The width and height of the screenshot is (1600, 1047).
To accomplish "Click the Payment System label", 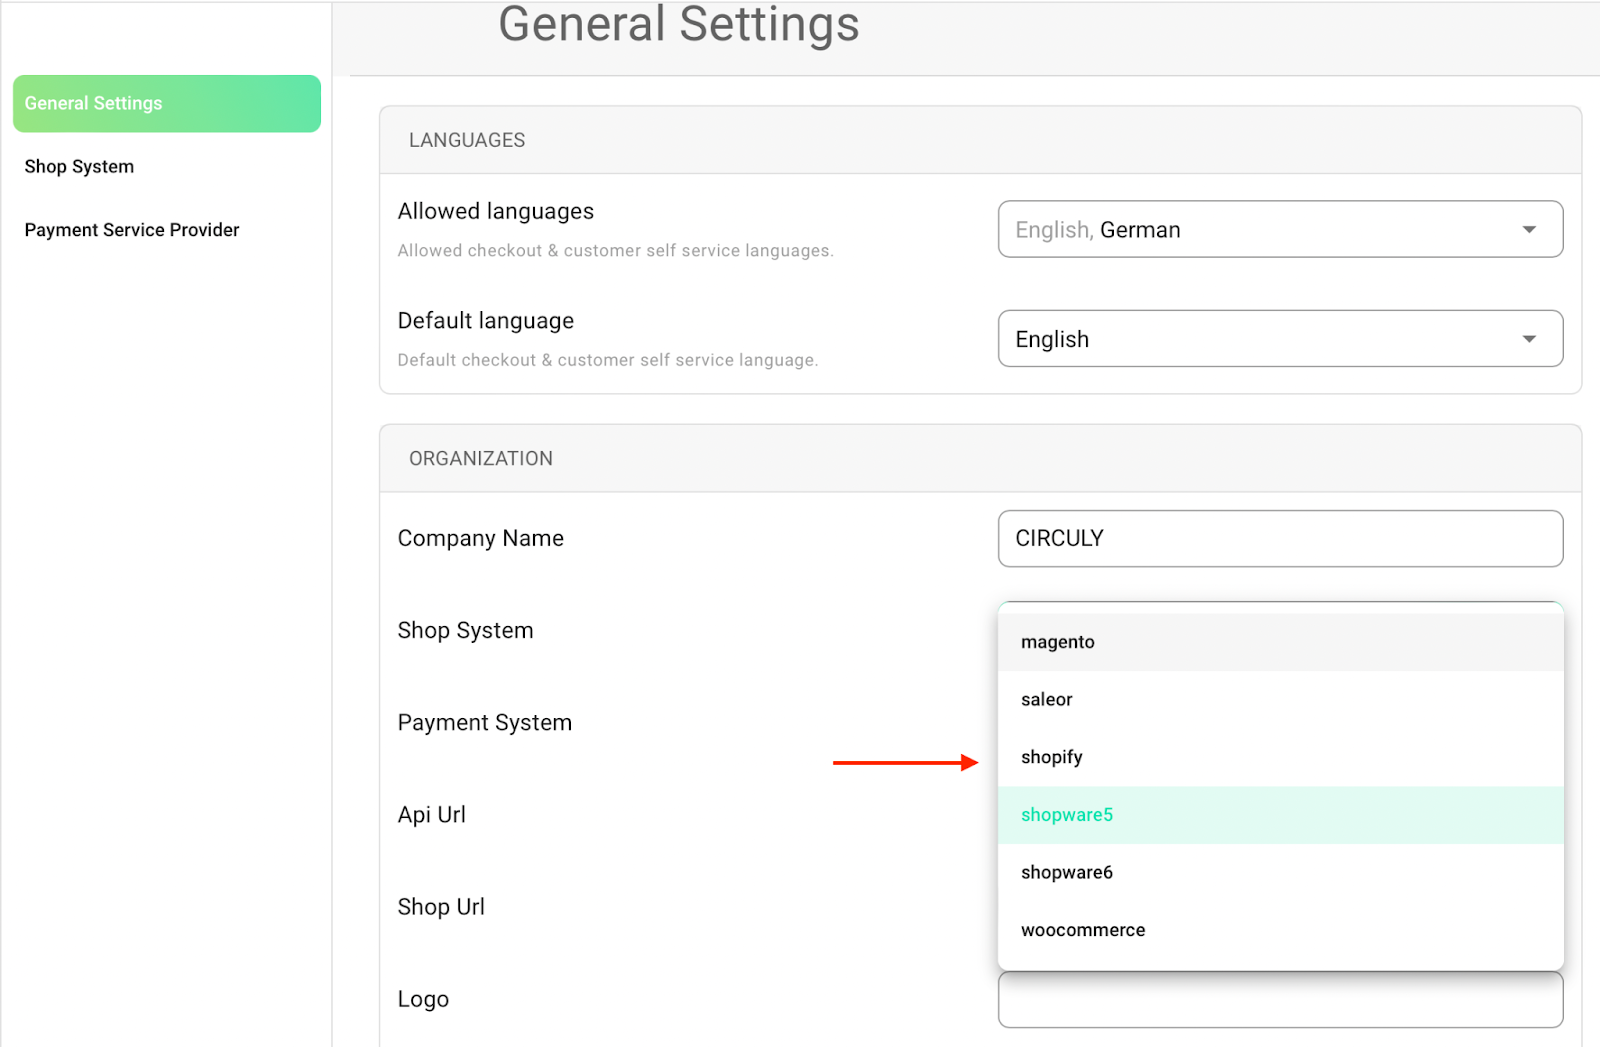I will [484, 723].
